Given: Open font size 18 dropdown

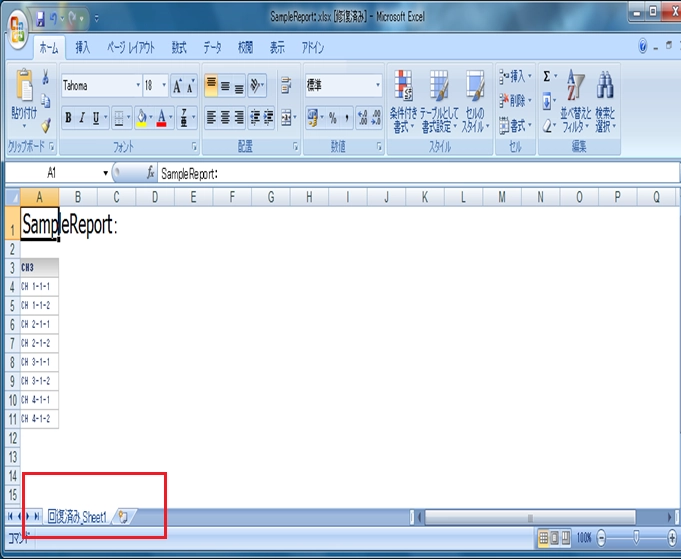Looking at the screenshot, I should (x=164, y=86).
